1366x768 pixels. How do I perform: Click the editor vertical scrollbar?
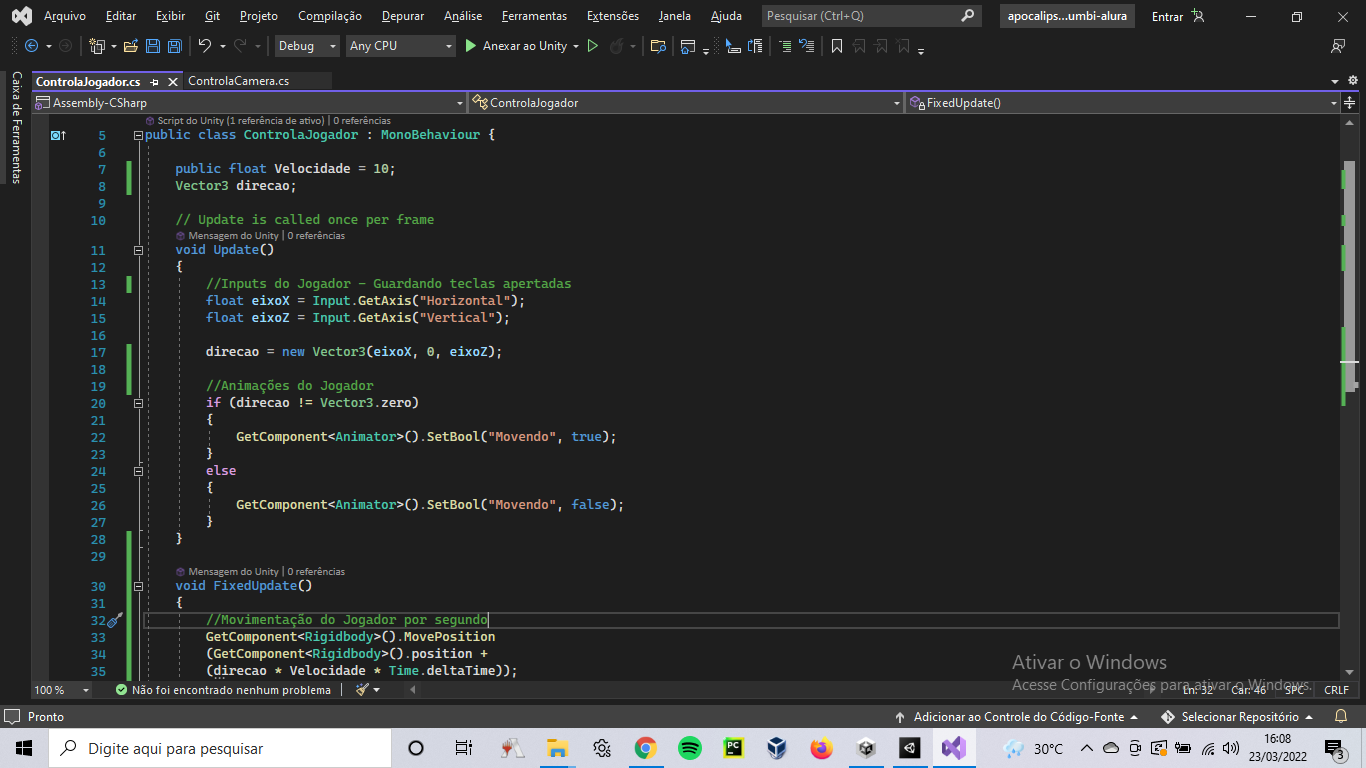point(1349,395)
